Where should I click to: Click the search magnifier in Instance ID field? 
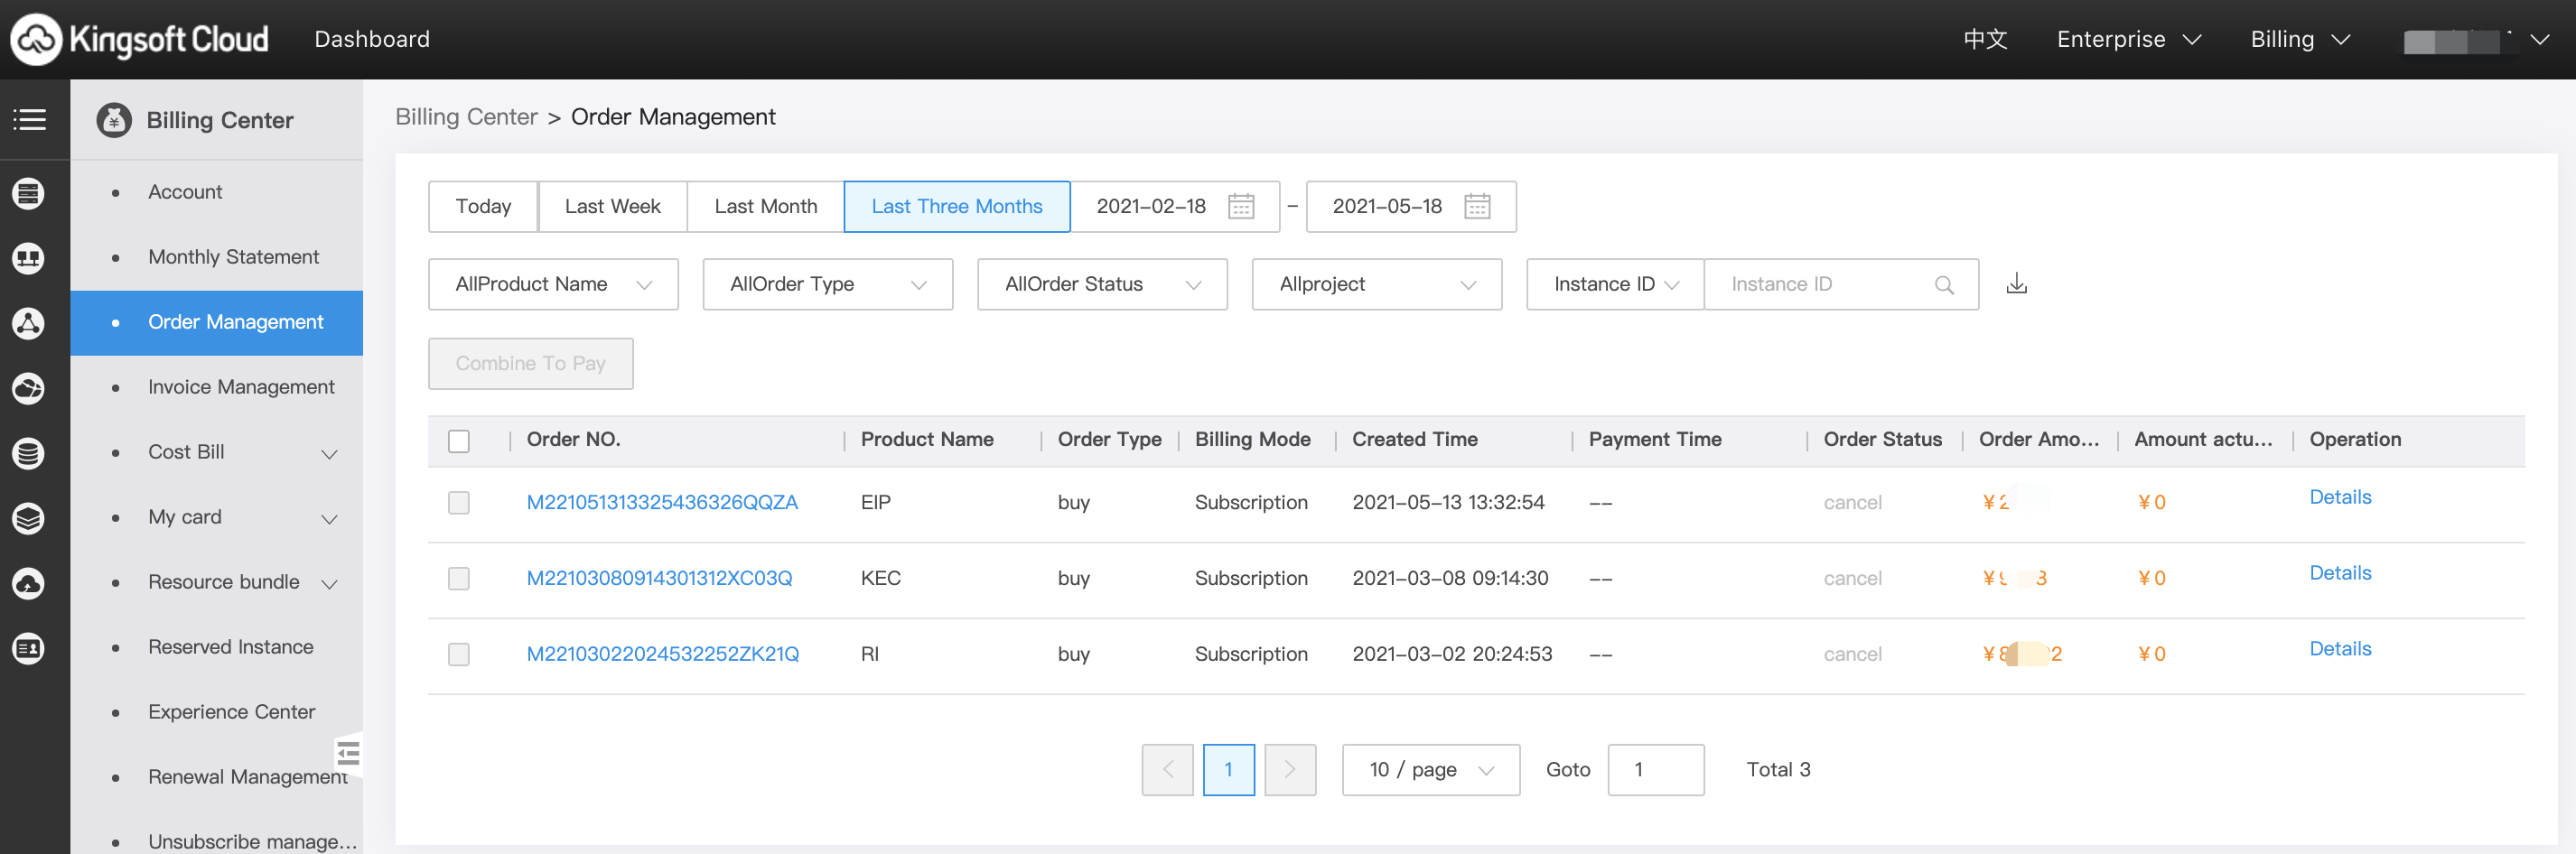point(1944,285)
